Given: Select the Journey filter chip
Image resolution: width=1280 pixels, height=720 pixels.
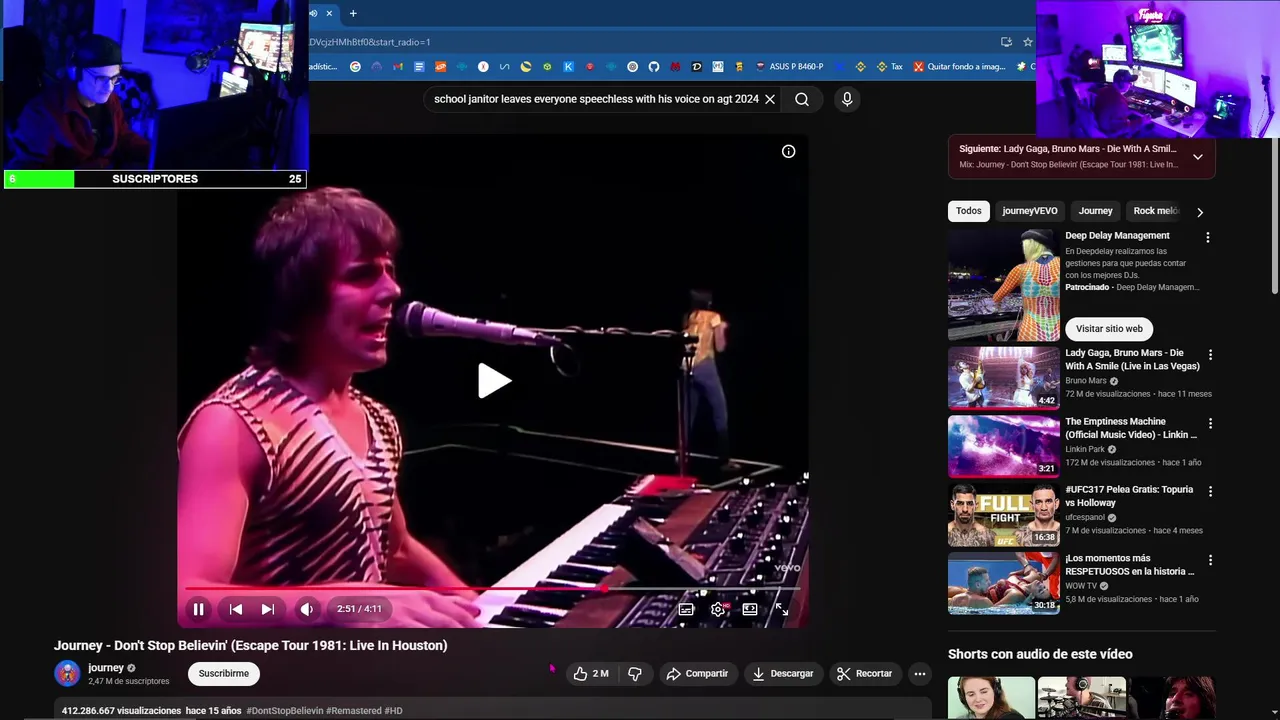Looking at the screenshot, I should [1095, 211].
